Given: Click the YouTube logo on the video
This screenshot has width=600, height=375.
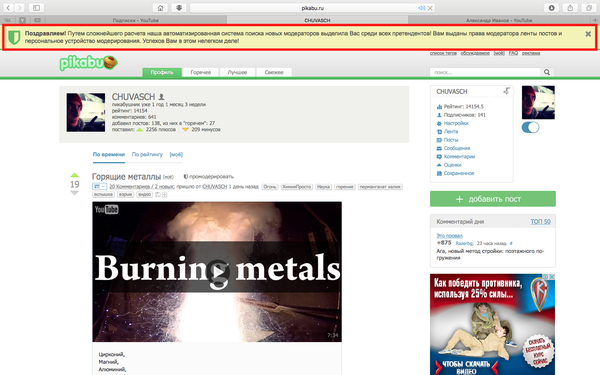Looking at the screenshot, I should pyautogui.click(x=106, y=209).
